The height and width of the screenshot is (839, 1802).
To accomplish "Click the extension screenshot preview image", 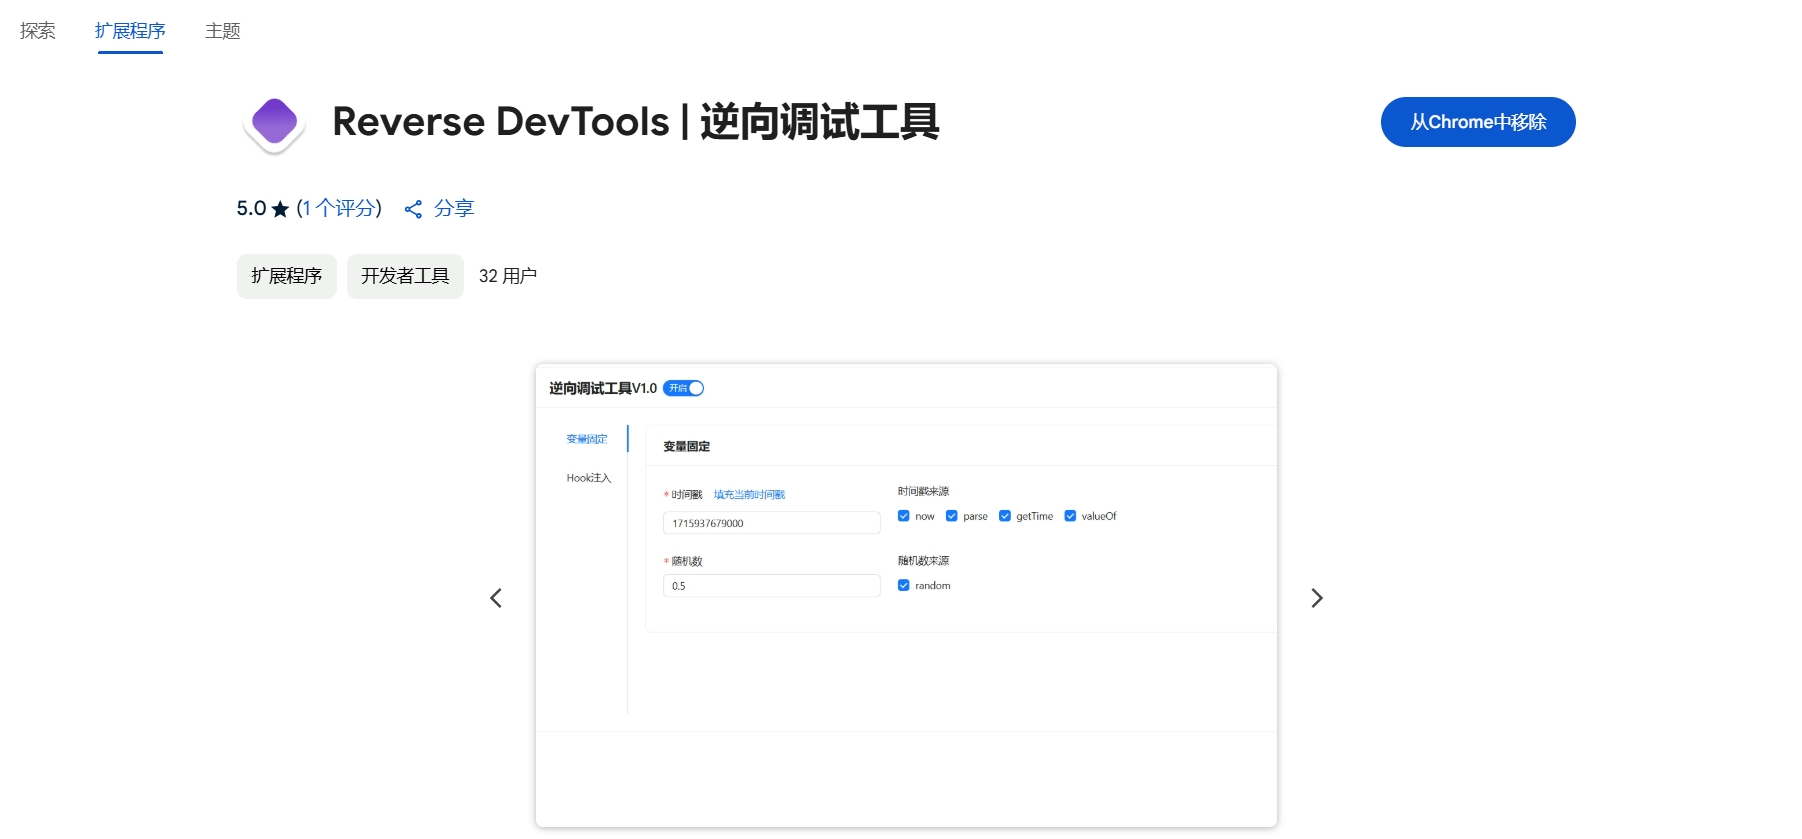I will pos(906,596).
